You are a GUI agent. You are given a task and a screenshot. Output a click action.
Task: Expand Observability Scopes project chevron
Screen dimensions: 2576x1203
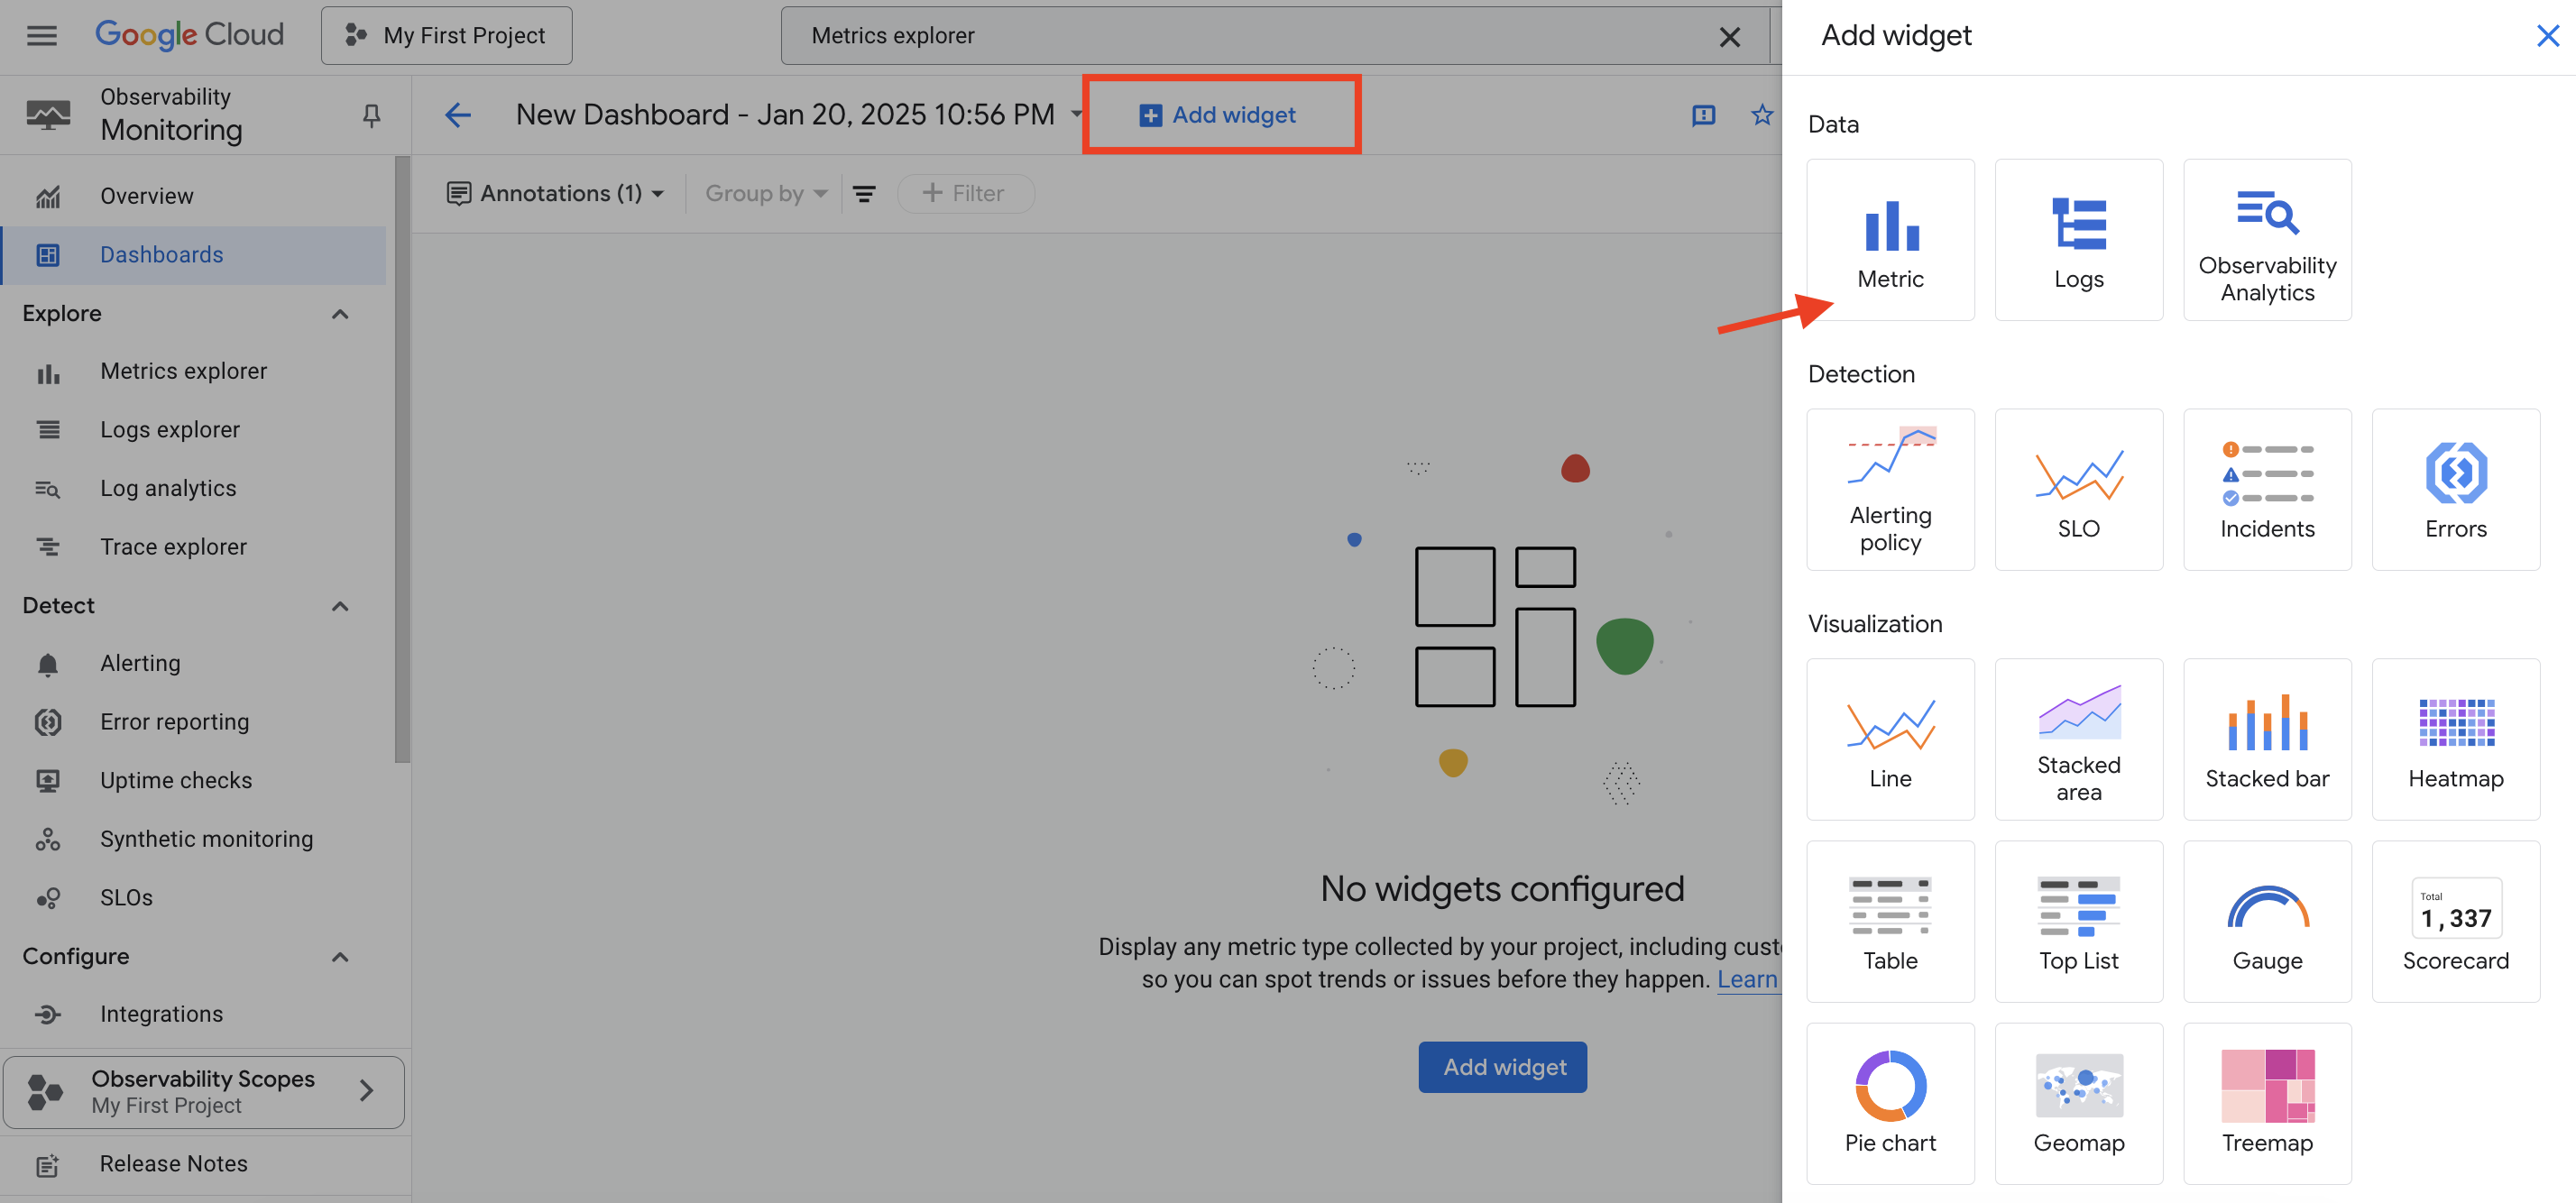[x=366, y=1090]
